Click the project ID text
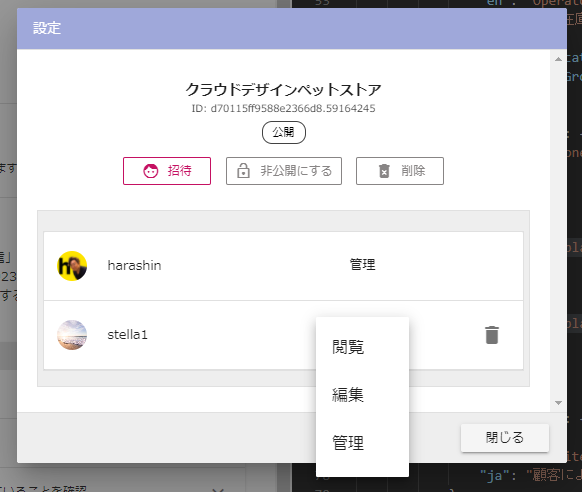582x492 pixels. coord(284,108)
